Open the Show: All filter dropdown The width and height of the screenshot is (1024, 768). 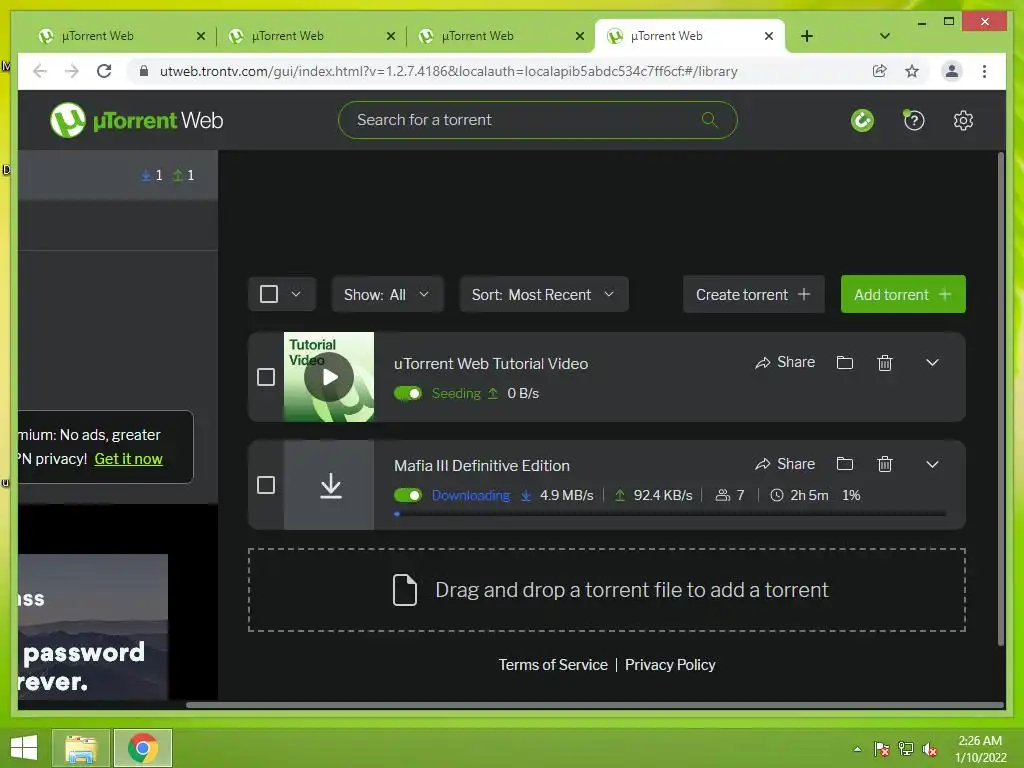pyautogui.click(x=387, y=295)
